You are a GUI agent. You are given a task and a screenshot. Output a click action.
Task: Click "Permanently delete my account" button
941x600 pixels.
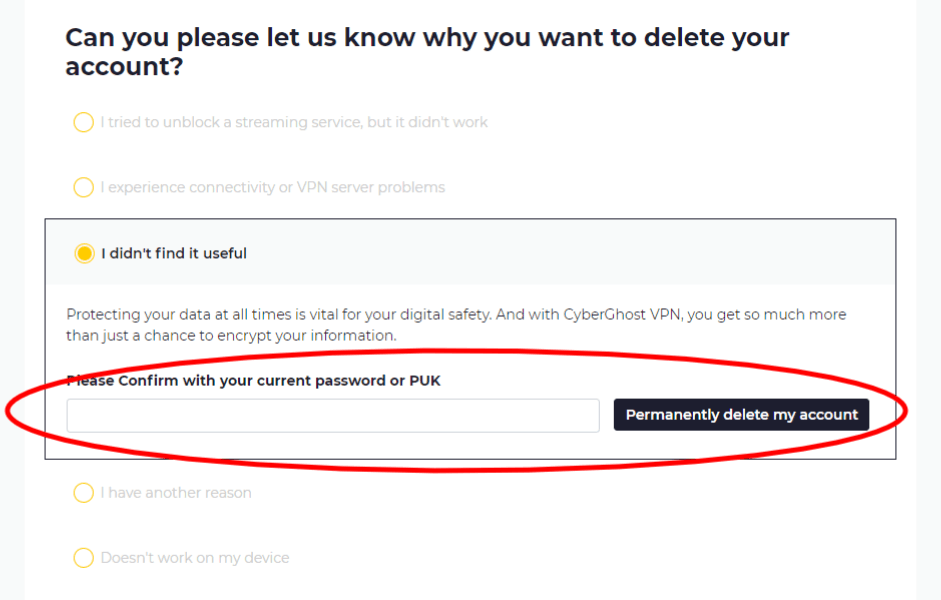[741, 415]
